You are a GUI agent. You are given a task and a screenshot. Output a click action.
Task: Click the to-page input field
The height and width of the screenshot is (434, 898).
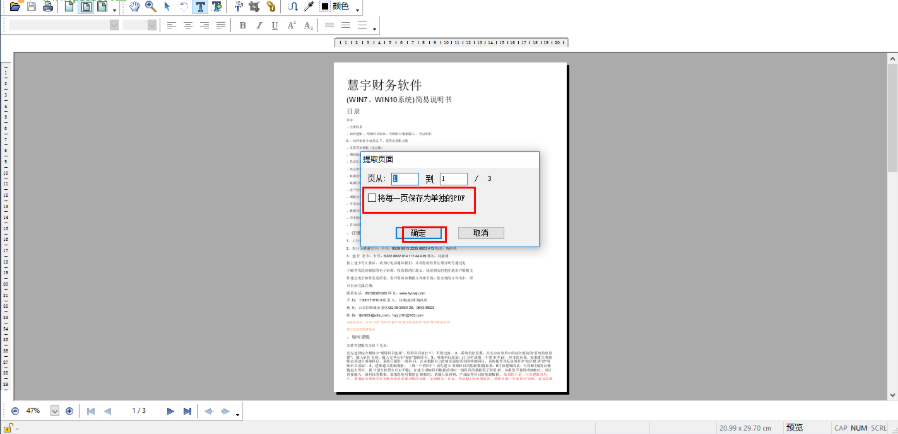(454, 179)
